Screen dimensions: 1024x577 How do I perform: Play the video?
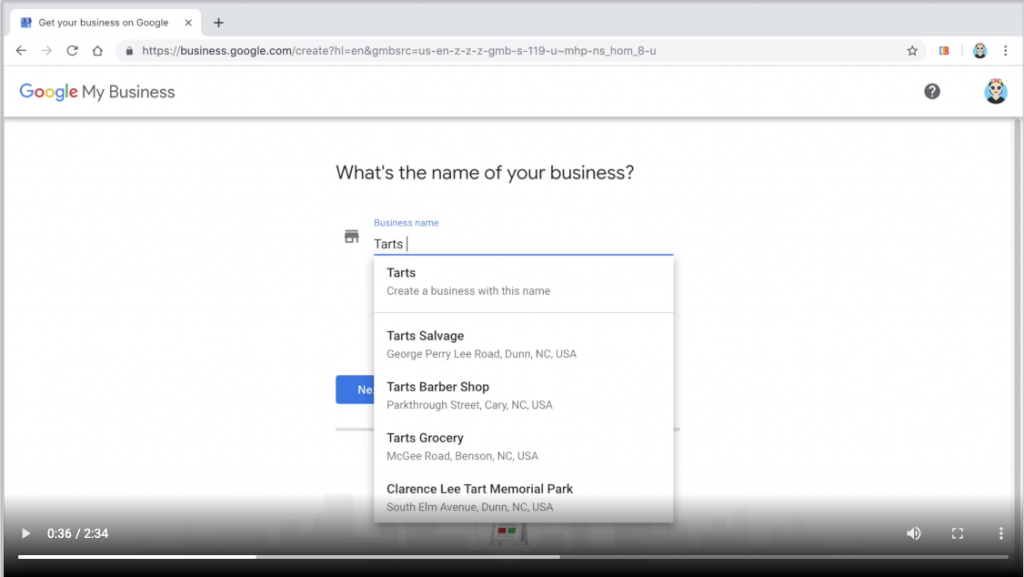25,533
